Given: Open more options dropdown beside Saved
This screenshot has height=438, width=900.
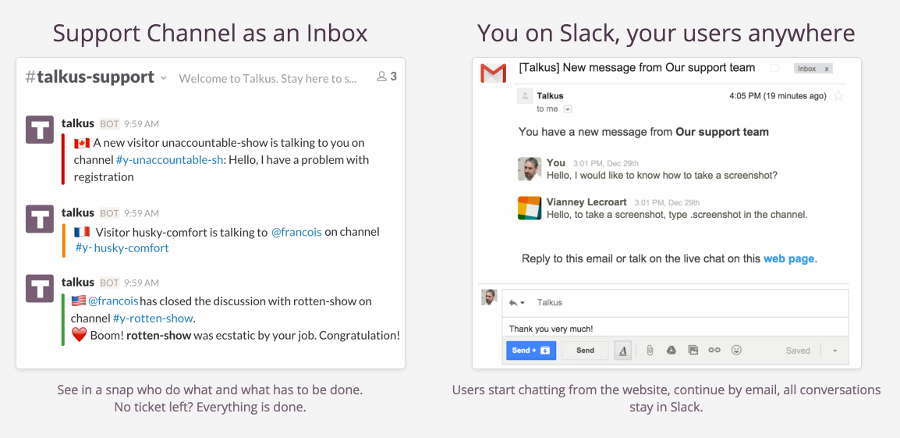Looking at the screenshot, I should pos(835,351).
